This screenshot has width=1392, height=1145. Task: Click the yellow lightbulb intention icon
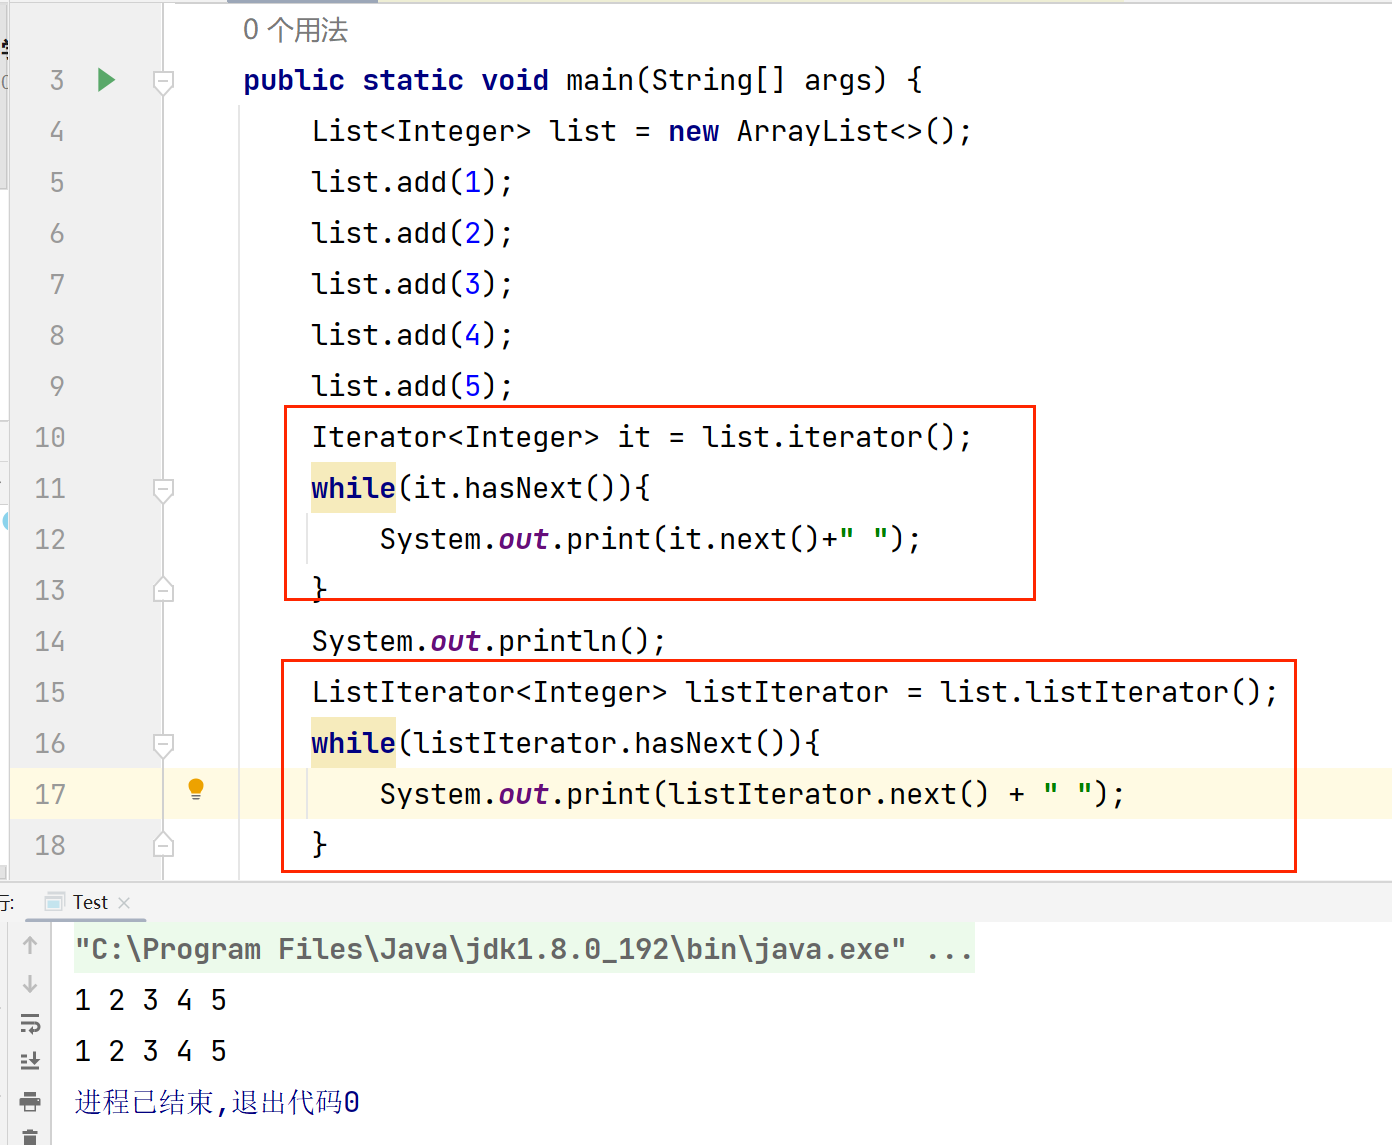(x=196, y=790)
